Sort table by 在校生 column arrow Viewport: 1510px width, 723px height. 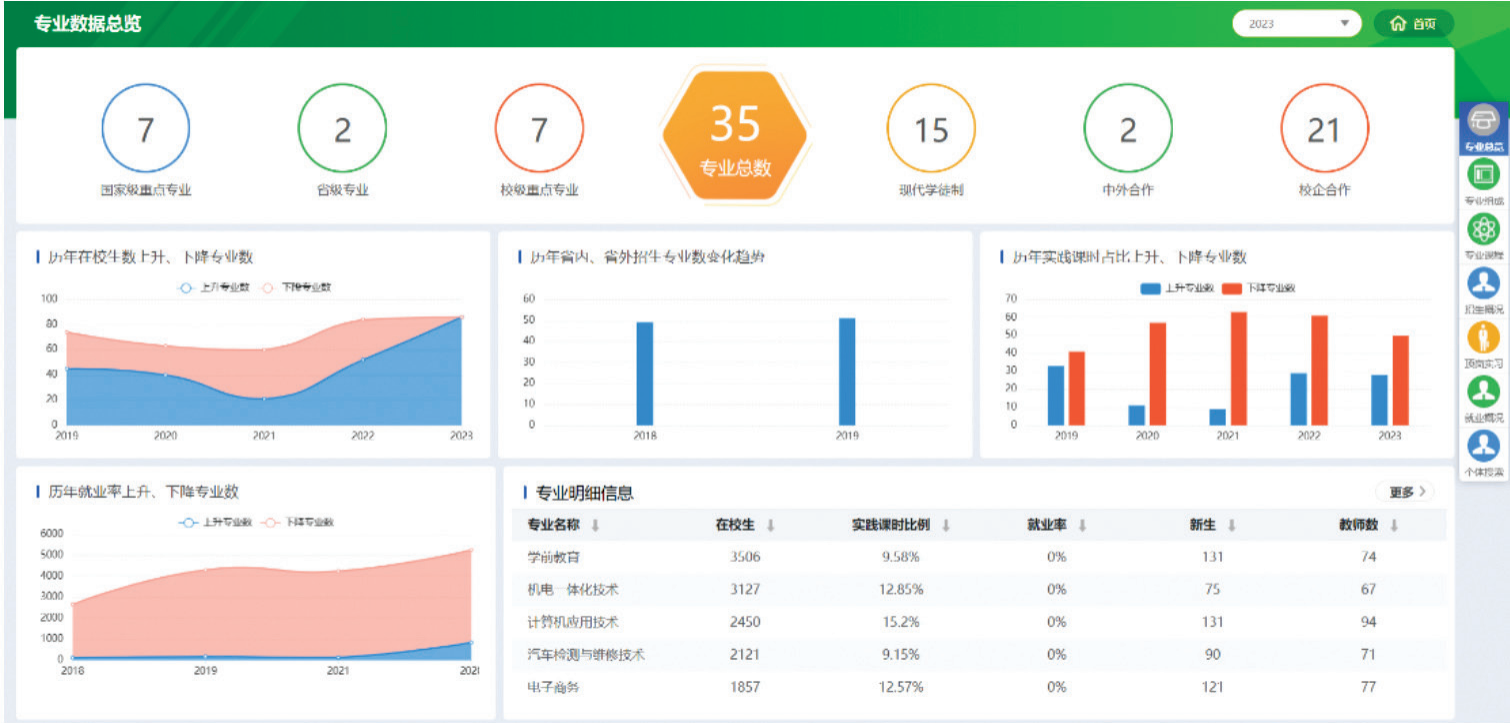770,525
